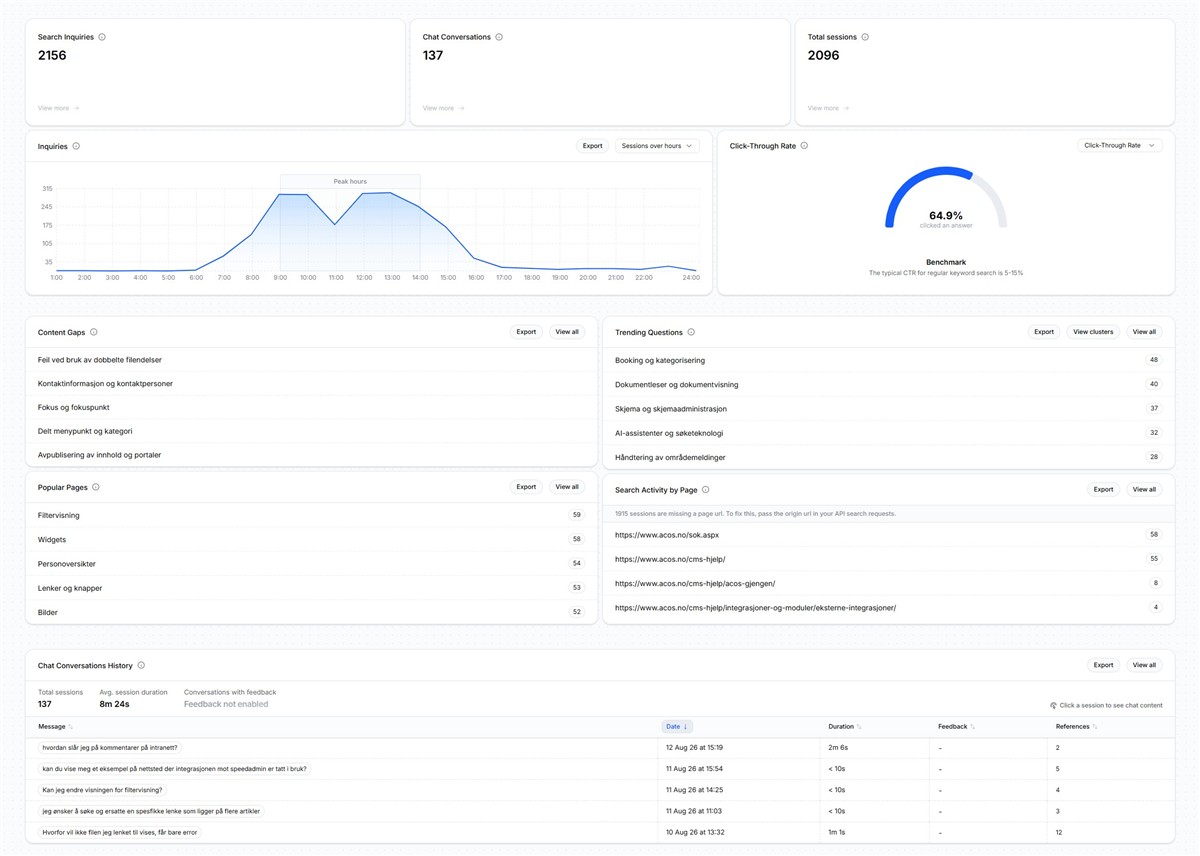Sort conversations by References column header

pos(1076,727)
